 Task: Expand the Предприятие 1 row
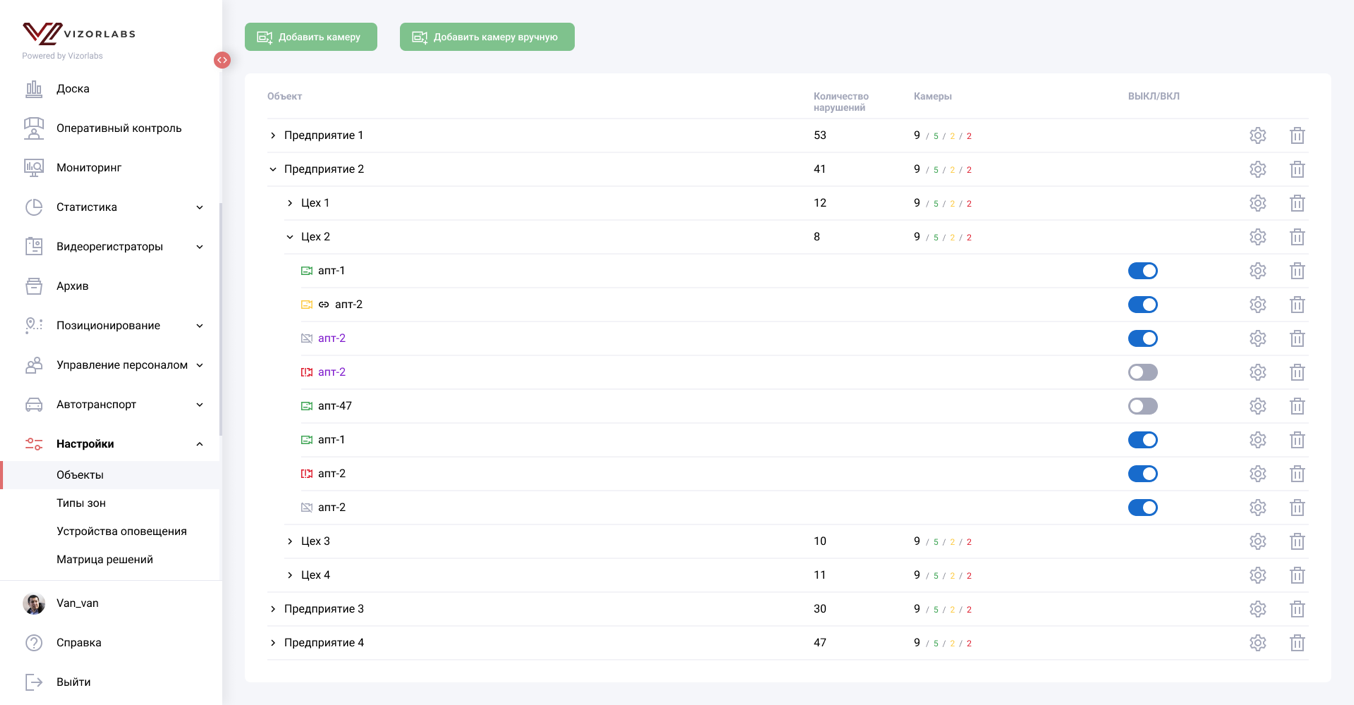(273, 135)
